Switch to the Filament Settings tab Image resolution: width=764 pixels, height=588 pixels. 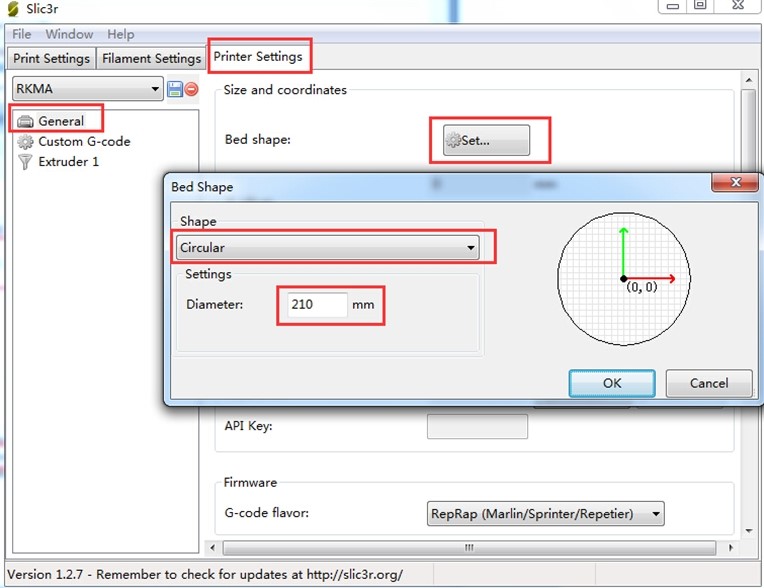tap(151, 59)
